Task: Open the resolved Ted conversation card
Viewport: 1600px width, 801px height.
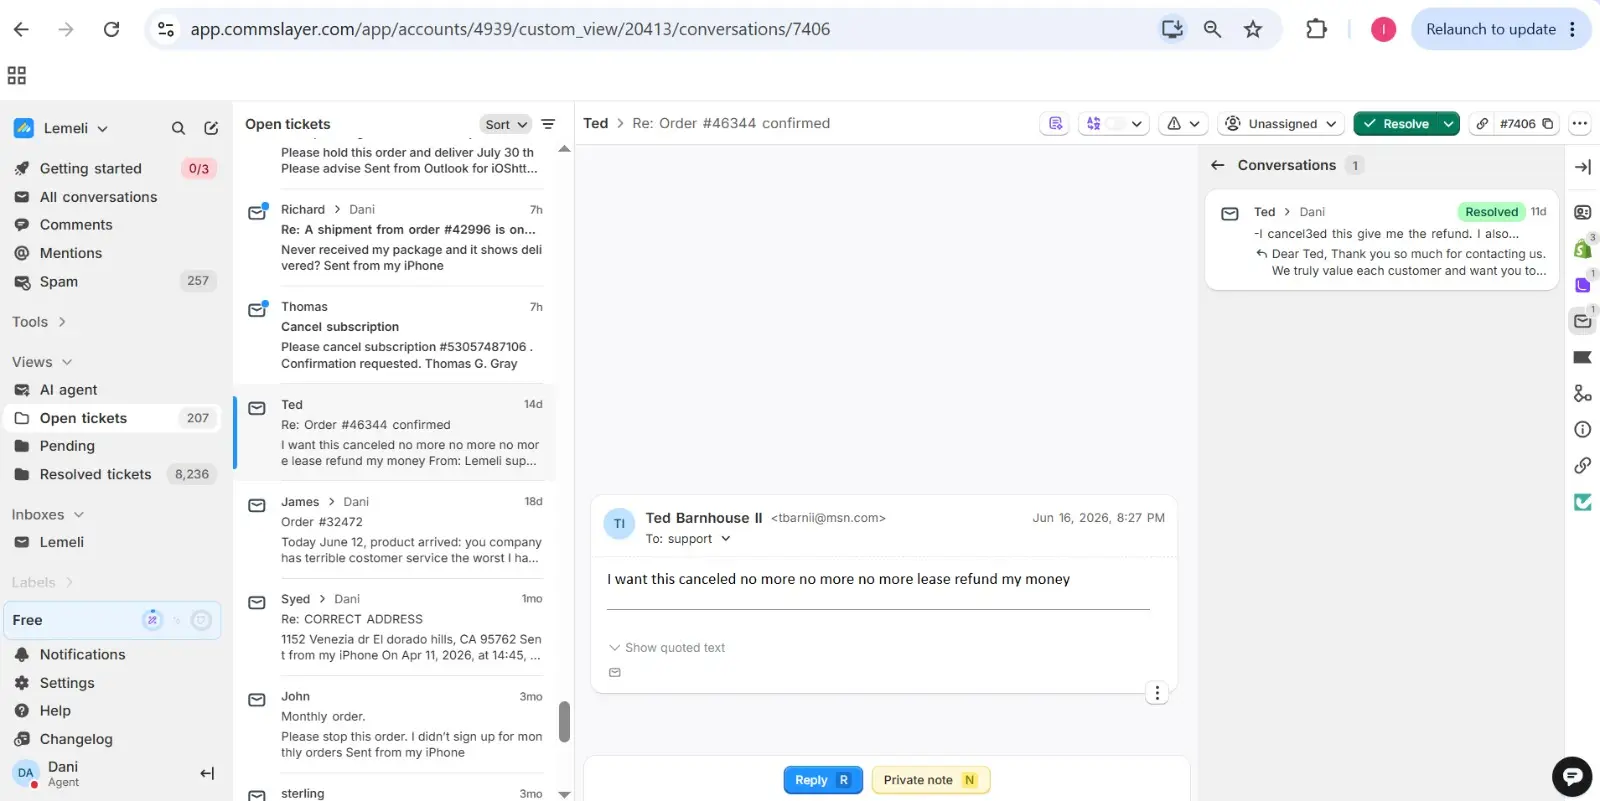Action: pos(1382,241)
